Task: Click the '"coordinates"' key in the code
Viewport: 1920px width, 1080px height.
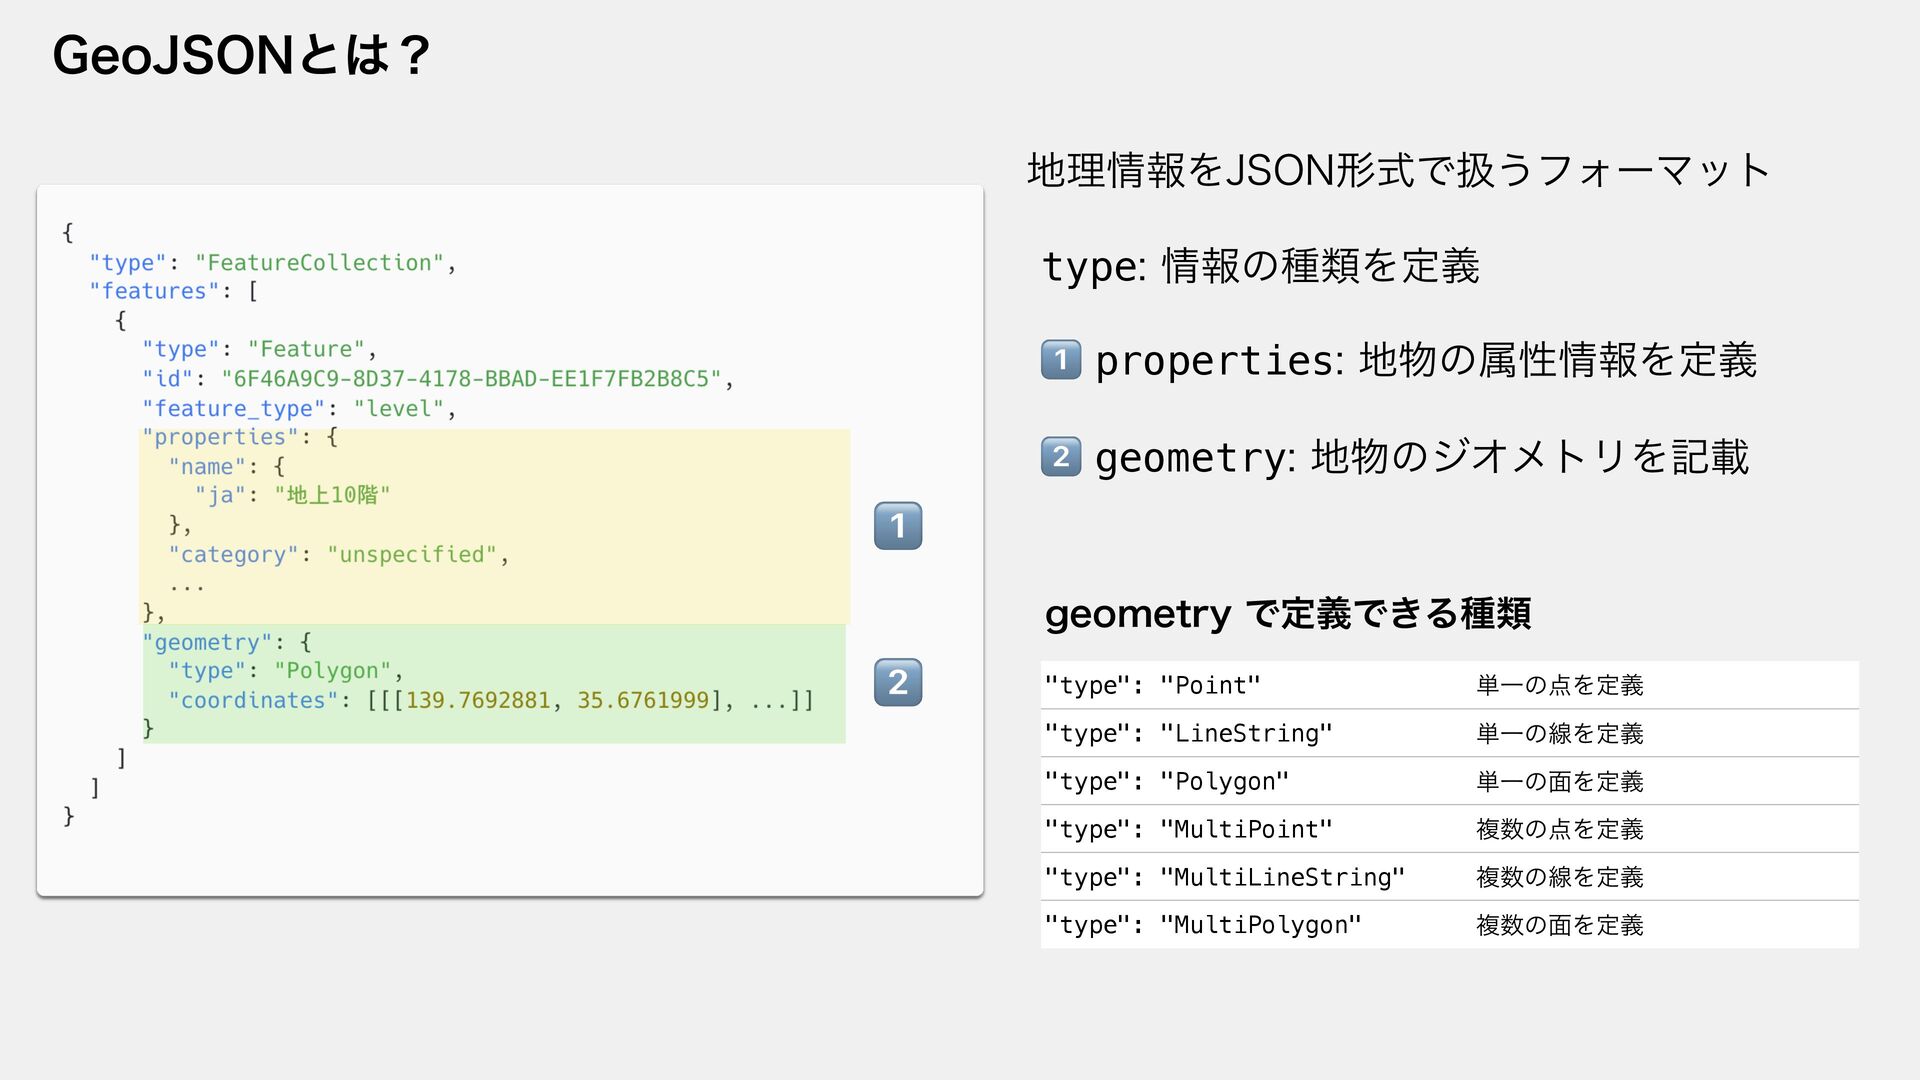Action: [x=253, y=700]
